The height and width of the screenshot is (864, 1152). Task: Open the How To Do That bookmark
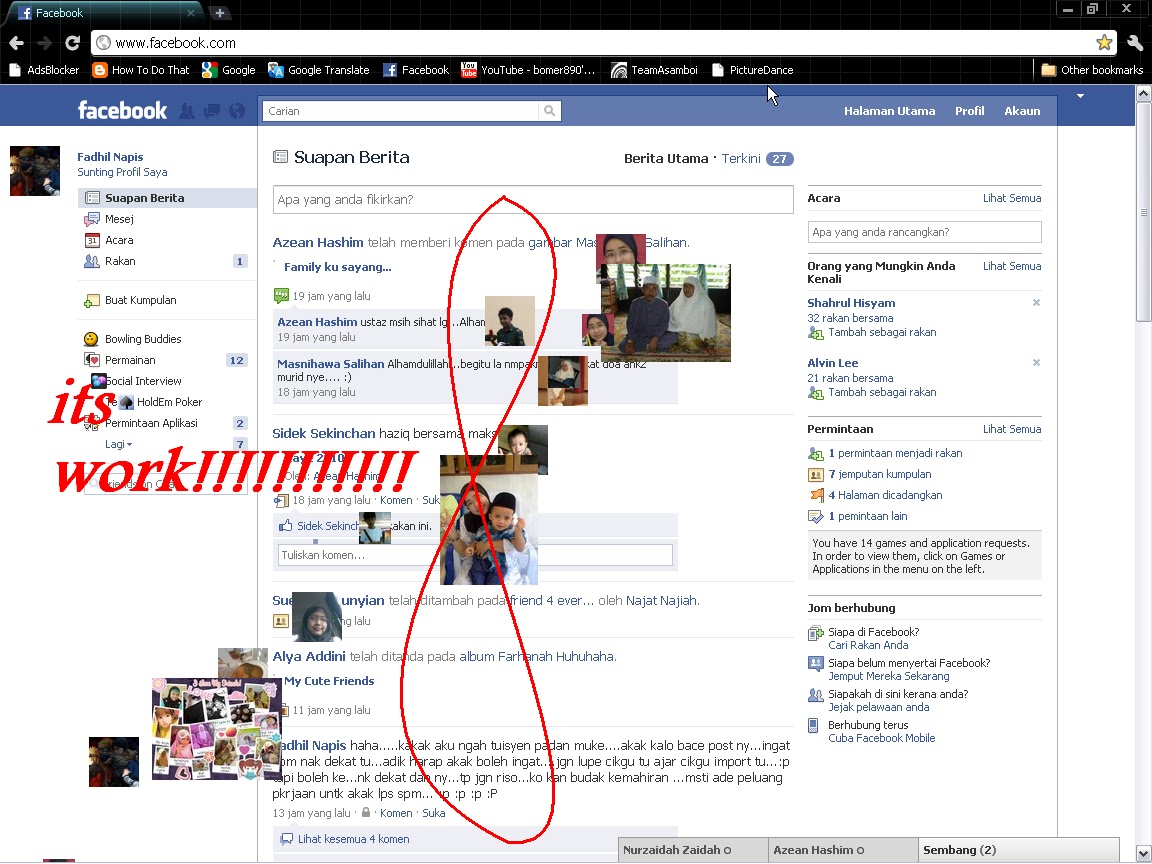click(141, 70)
